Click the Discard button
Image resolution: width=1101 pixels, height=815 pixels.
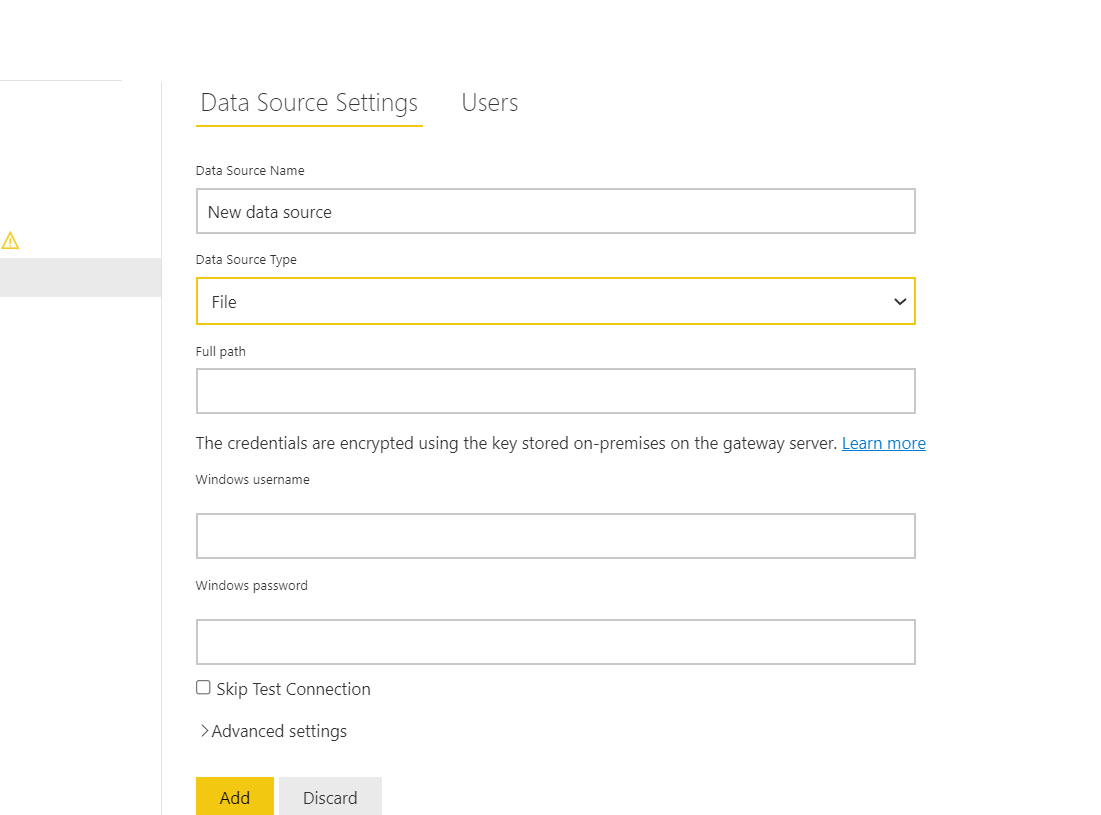pyautogui.click(x=330, y=797)
